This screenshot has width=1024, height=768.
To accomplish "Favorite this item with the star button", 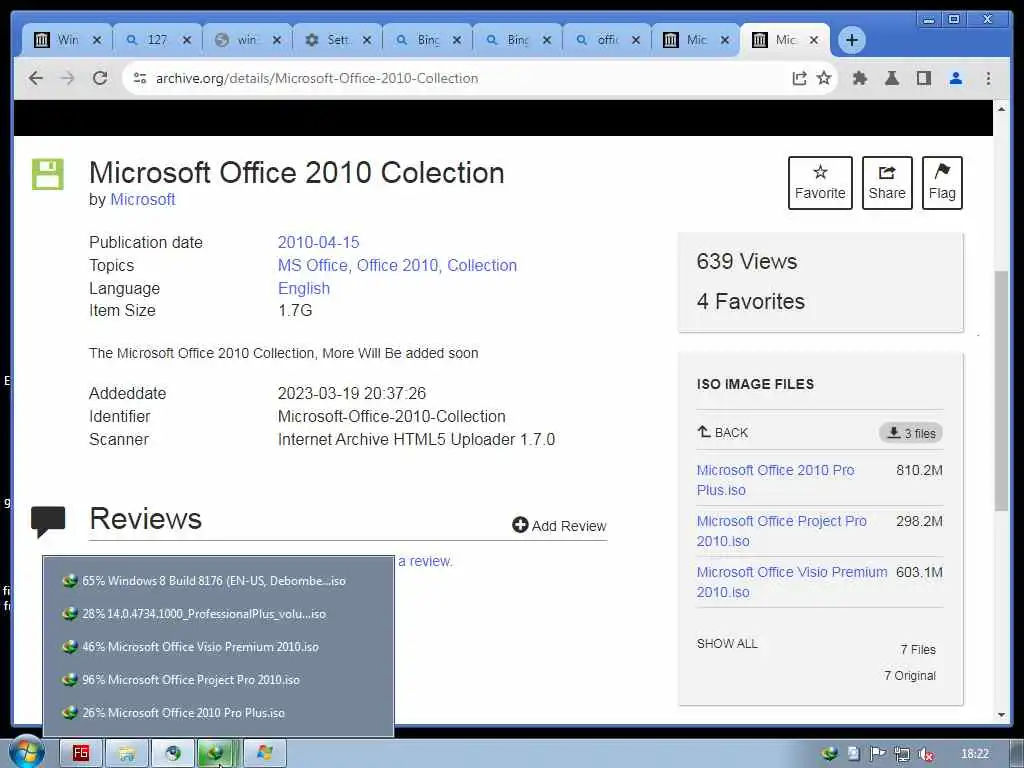I will coord(820,183).
